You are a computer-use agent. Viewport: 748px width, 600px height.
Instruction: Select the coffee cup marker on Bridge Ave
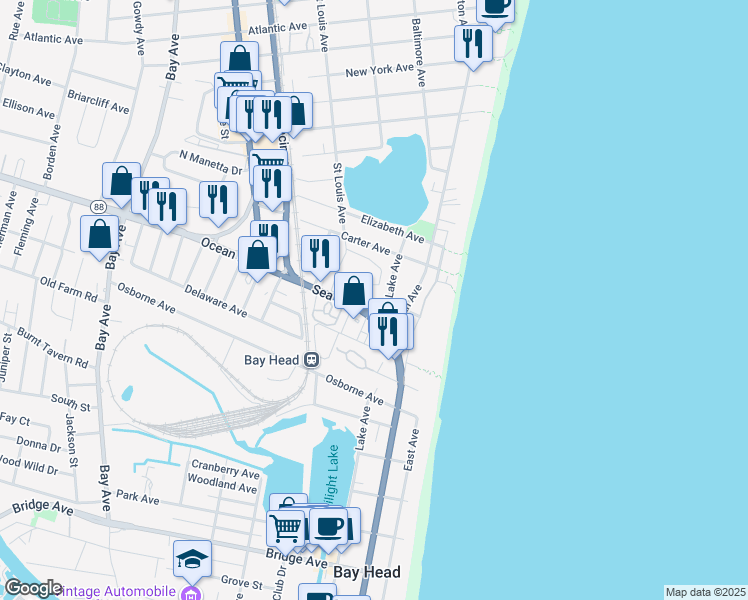tap(328, 527)
